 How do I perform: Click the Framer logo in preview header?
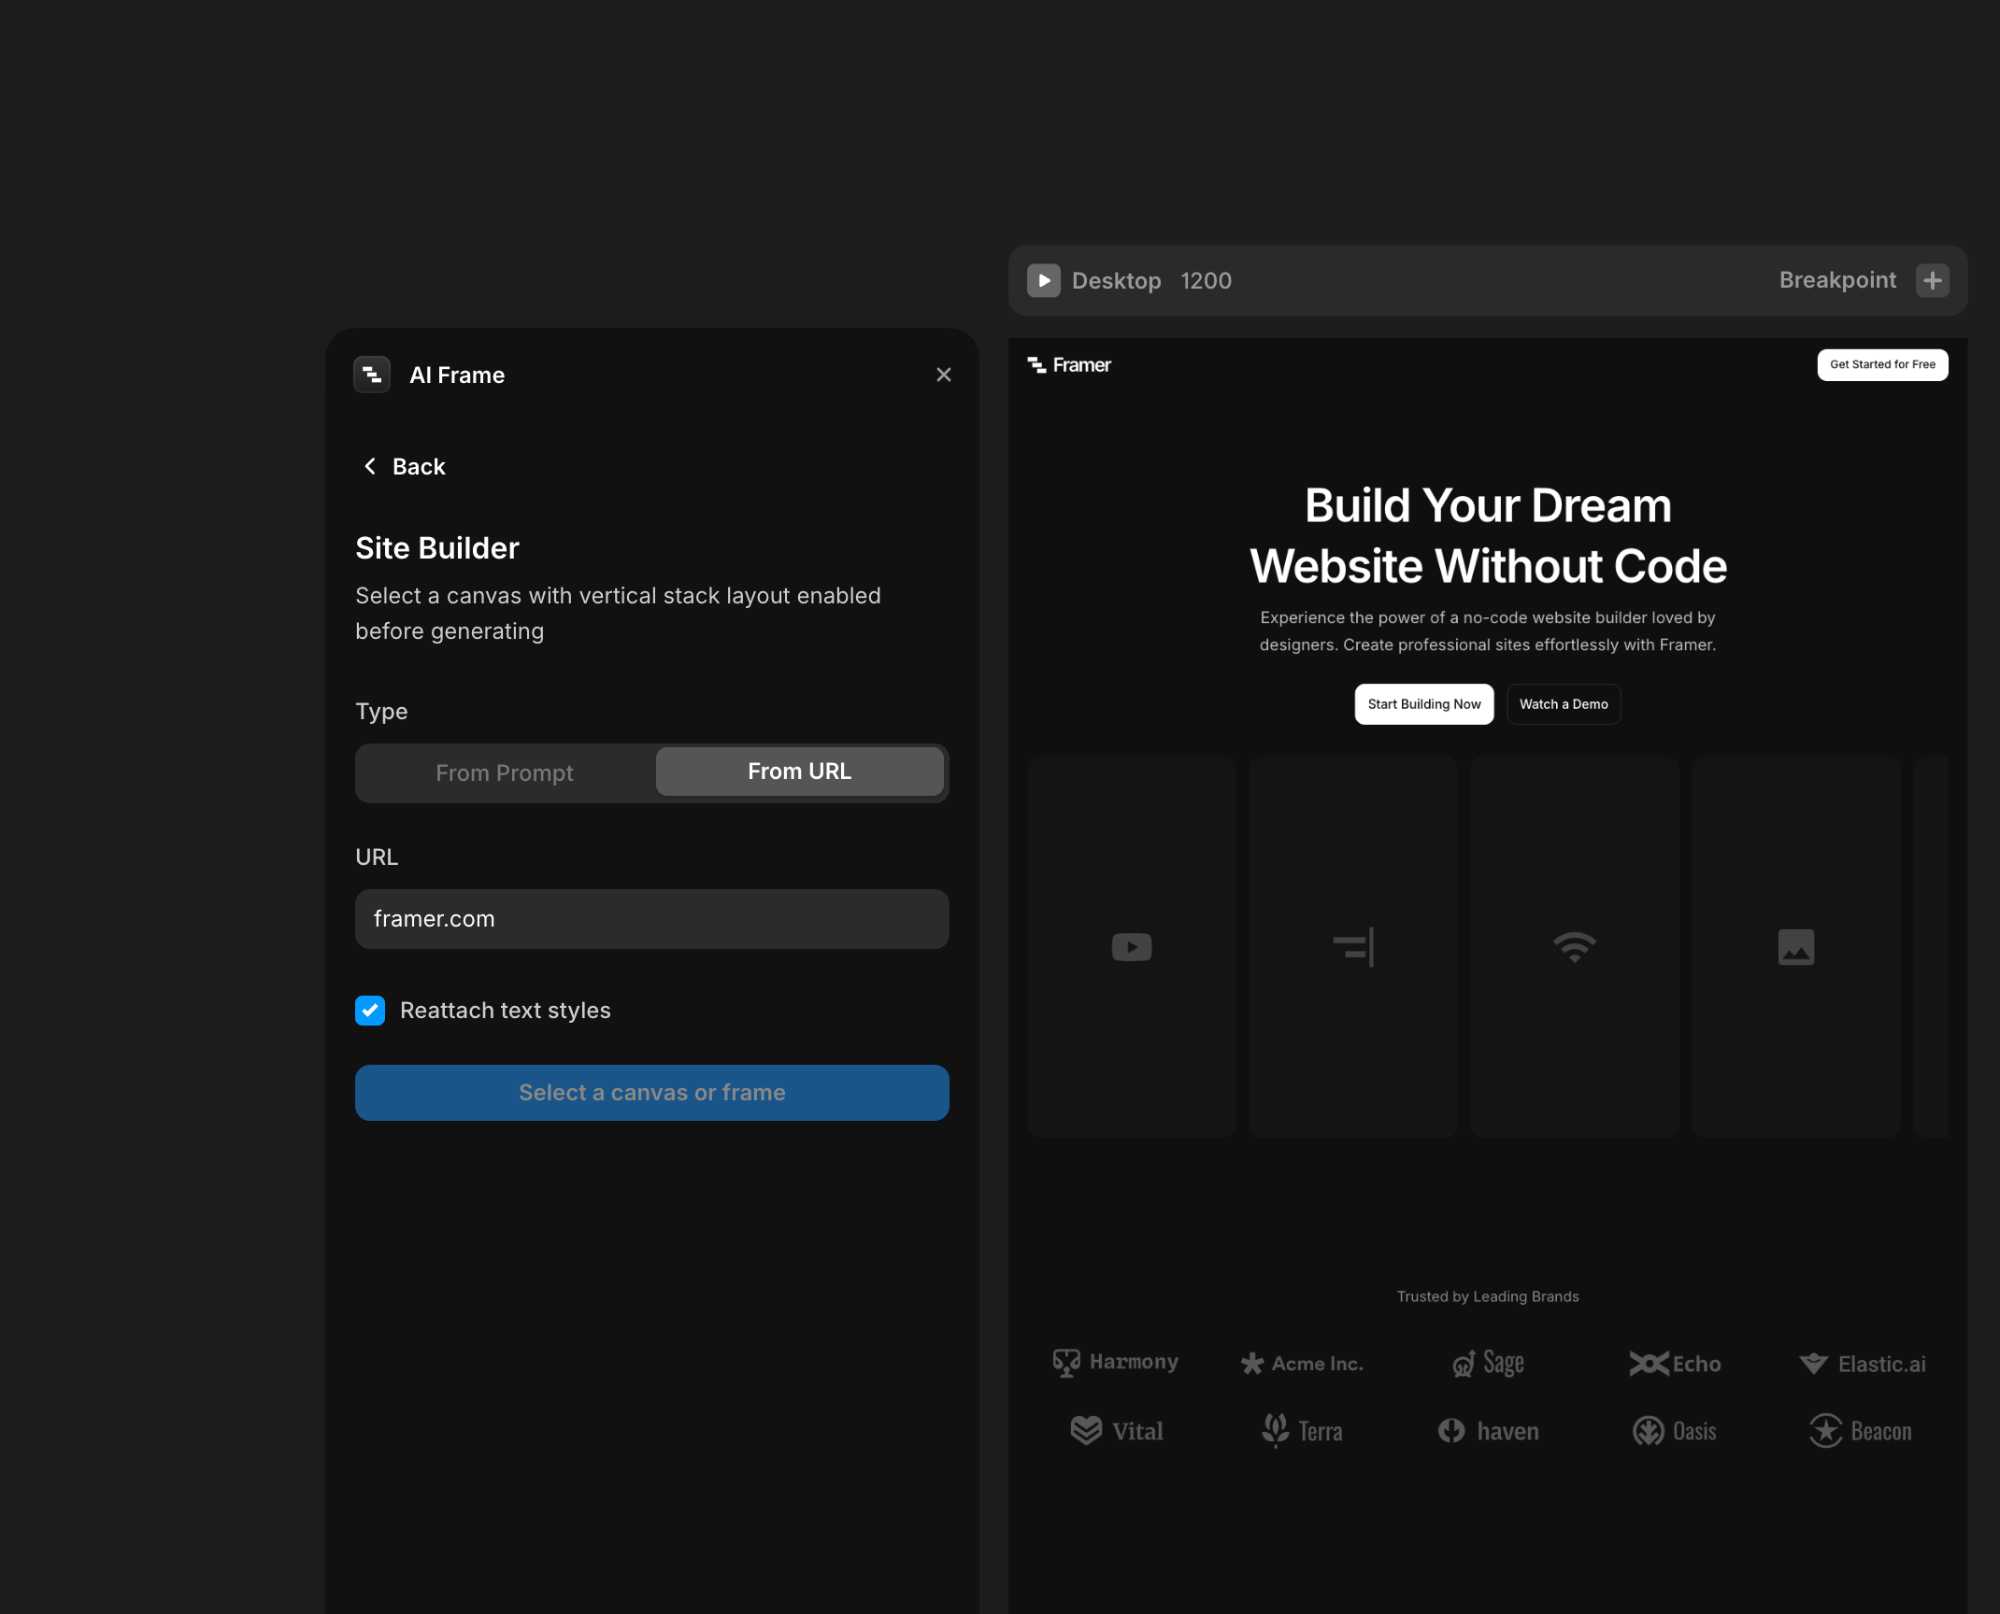click(x=1069, y=365)
